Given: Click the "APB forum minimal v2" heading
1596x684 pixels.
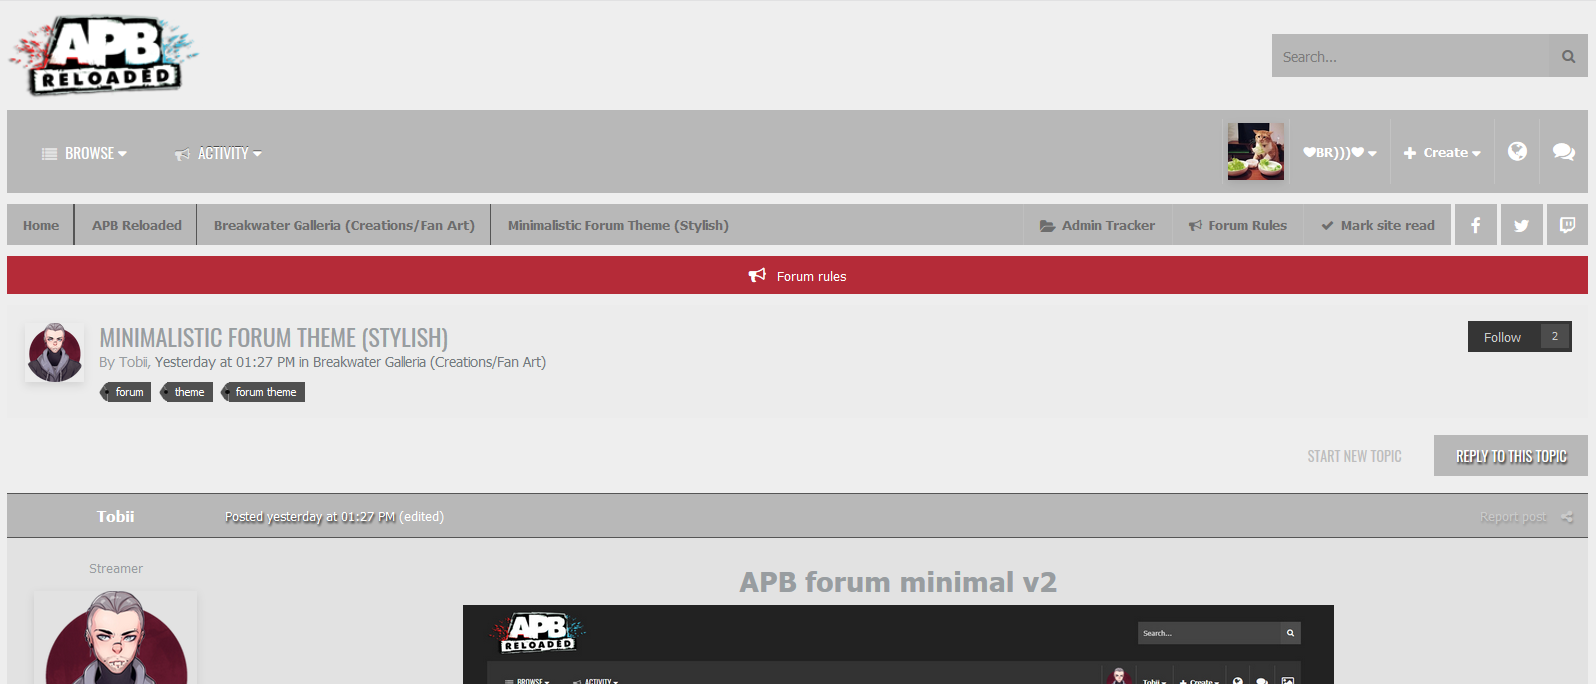Looking at the screenshot, I should 898,582.
